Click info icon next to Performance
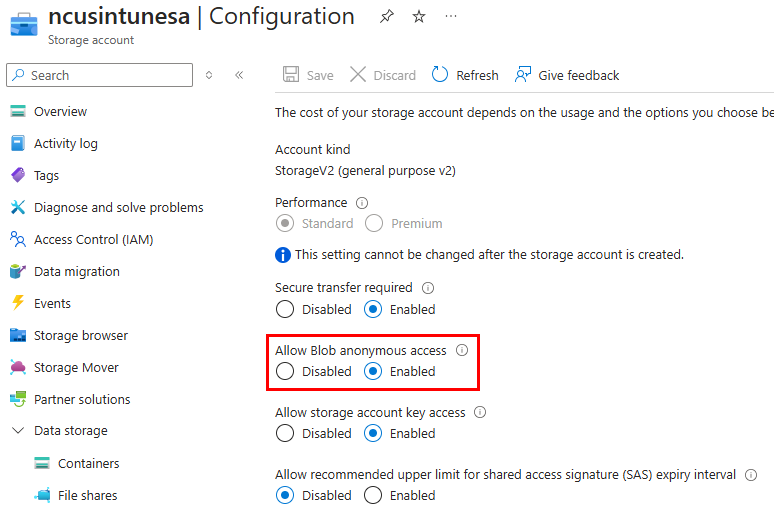 pyautogui.click(x=362, y=202)
